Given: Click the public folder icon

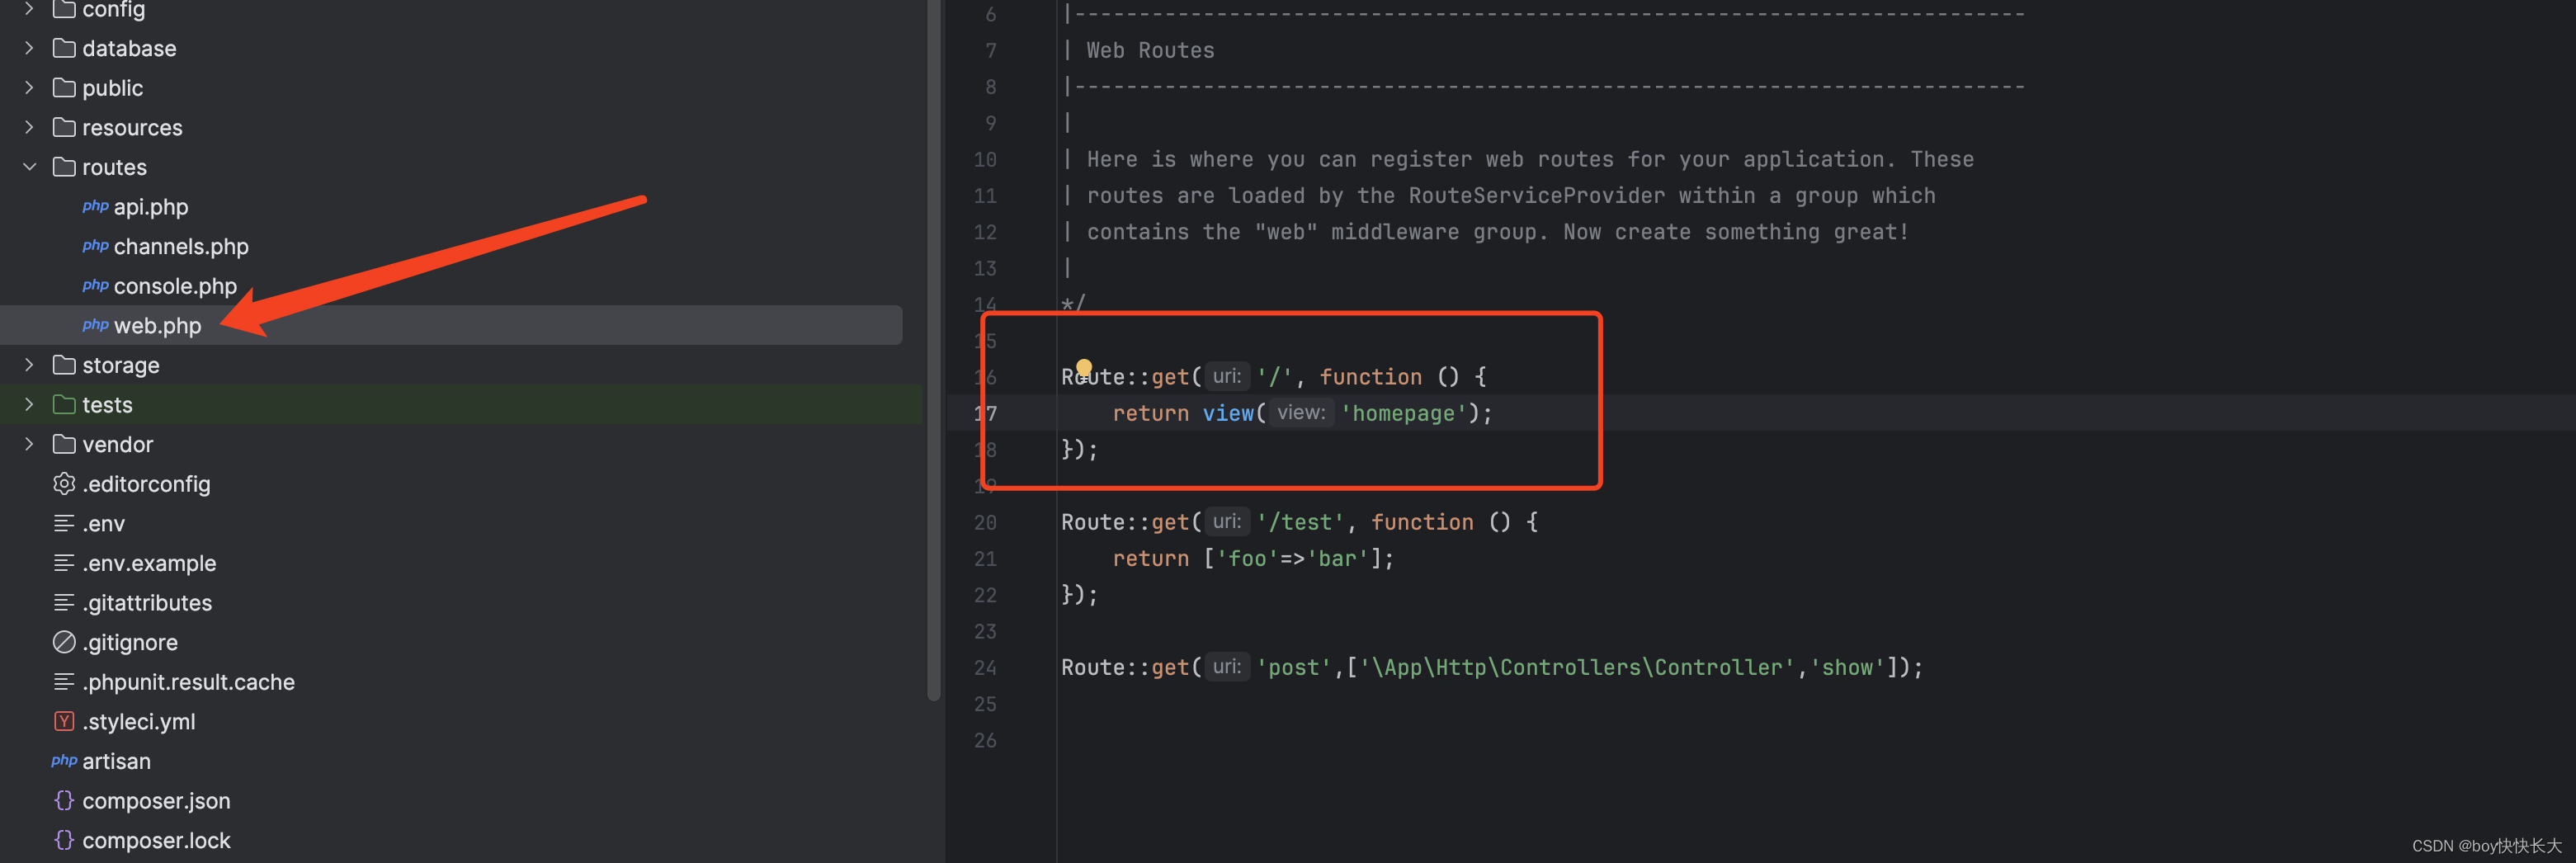Looking at the screenshot, I should pyautogui.click(x=64, y=88).
